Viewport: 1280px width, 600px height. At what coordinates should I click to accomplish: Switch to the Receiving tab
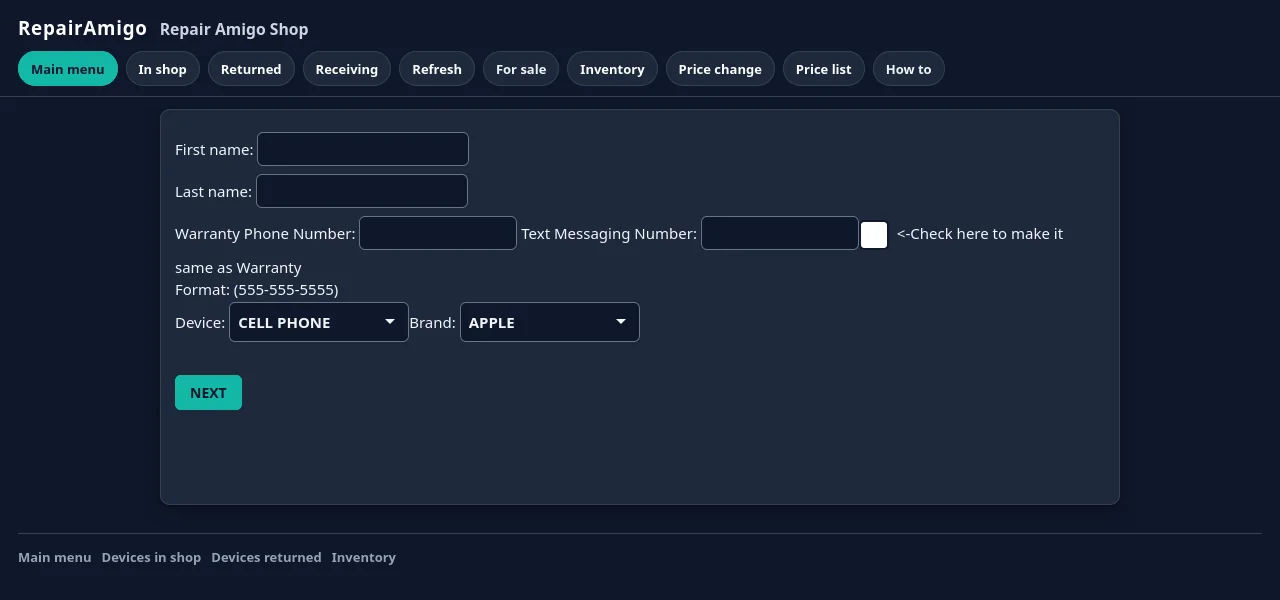click(347, 69)
